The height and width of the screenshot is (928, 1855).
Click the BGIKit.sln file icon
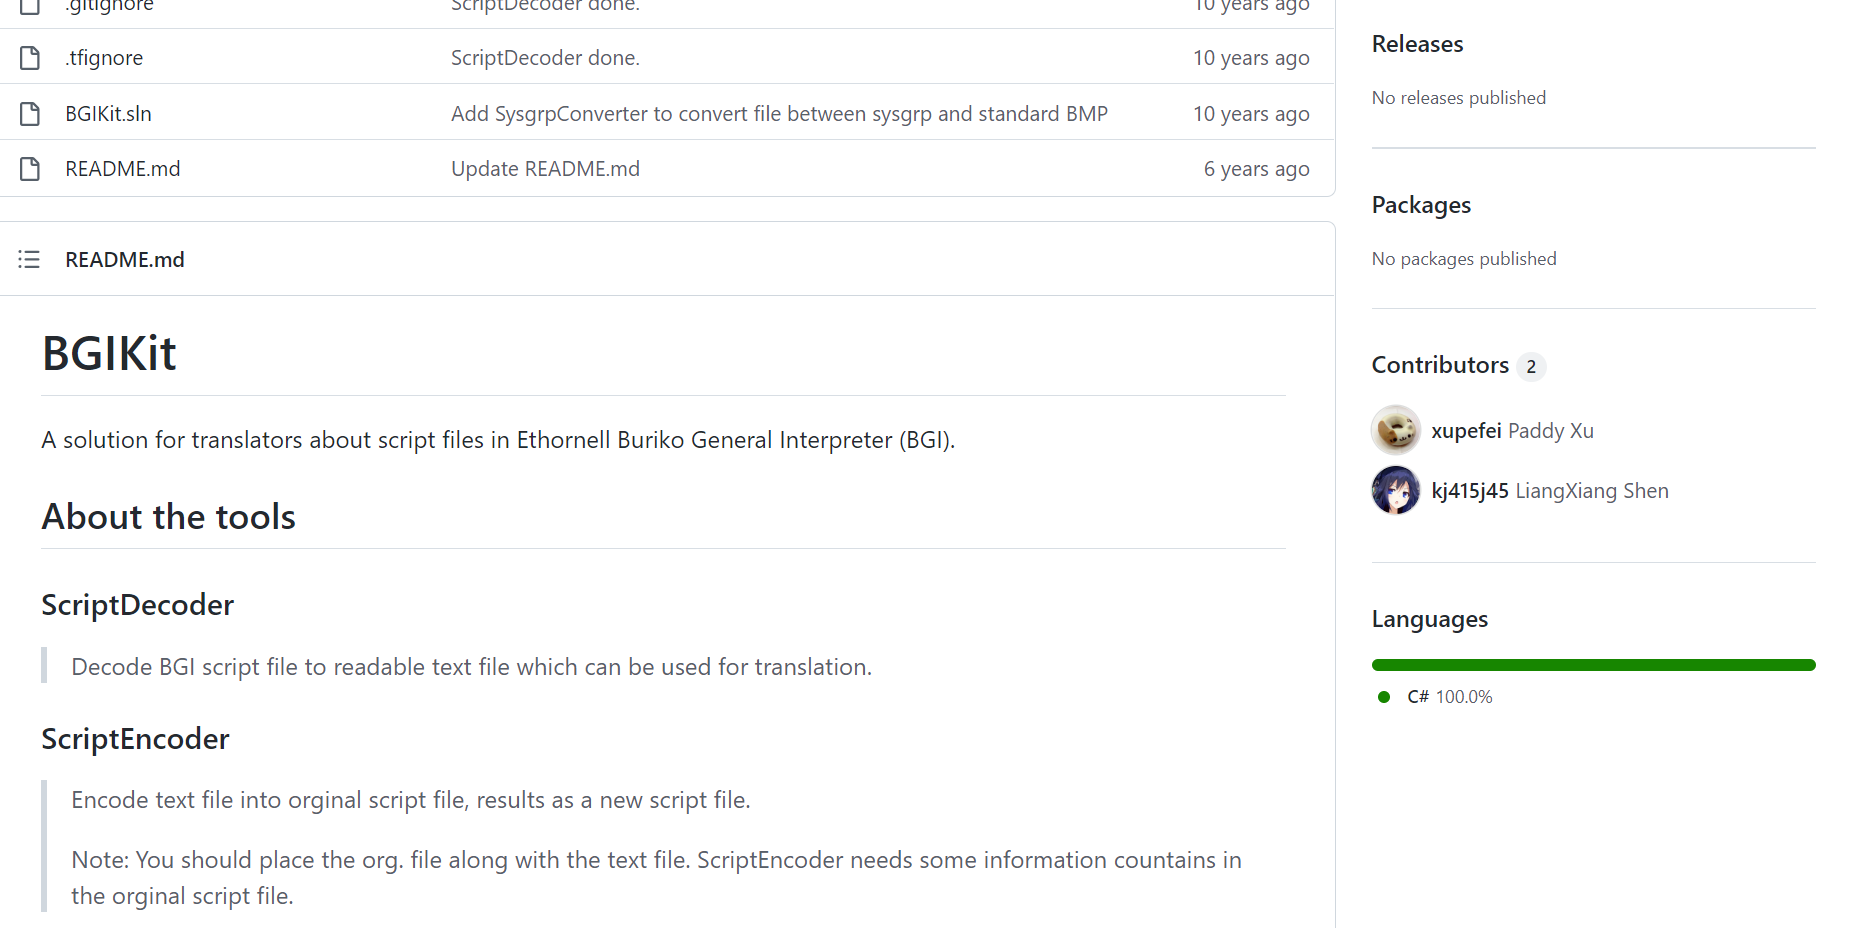pyautogui.click(x=30, y=114)
